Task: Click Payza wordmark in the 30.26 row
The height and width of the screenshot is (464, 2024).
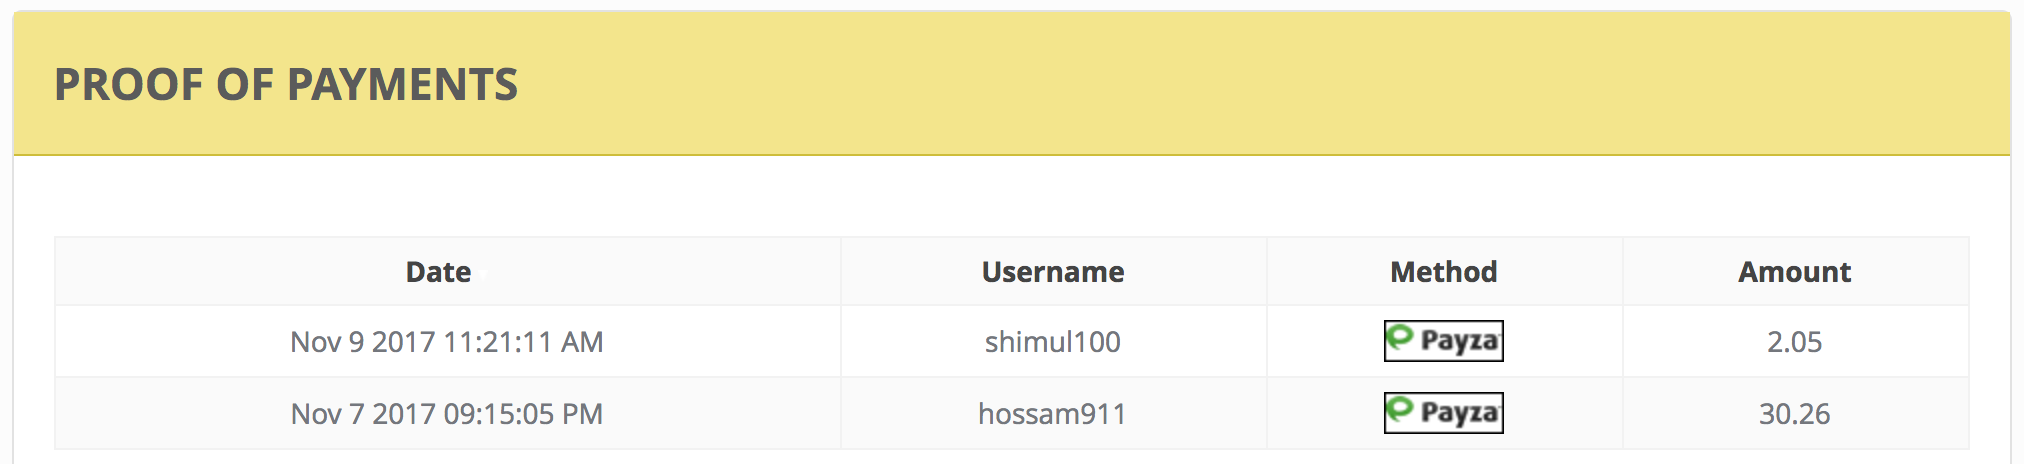Action: pyautogui.click(x=1459, y=413)
